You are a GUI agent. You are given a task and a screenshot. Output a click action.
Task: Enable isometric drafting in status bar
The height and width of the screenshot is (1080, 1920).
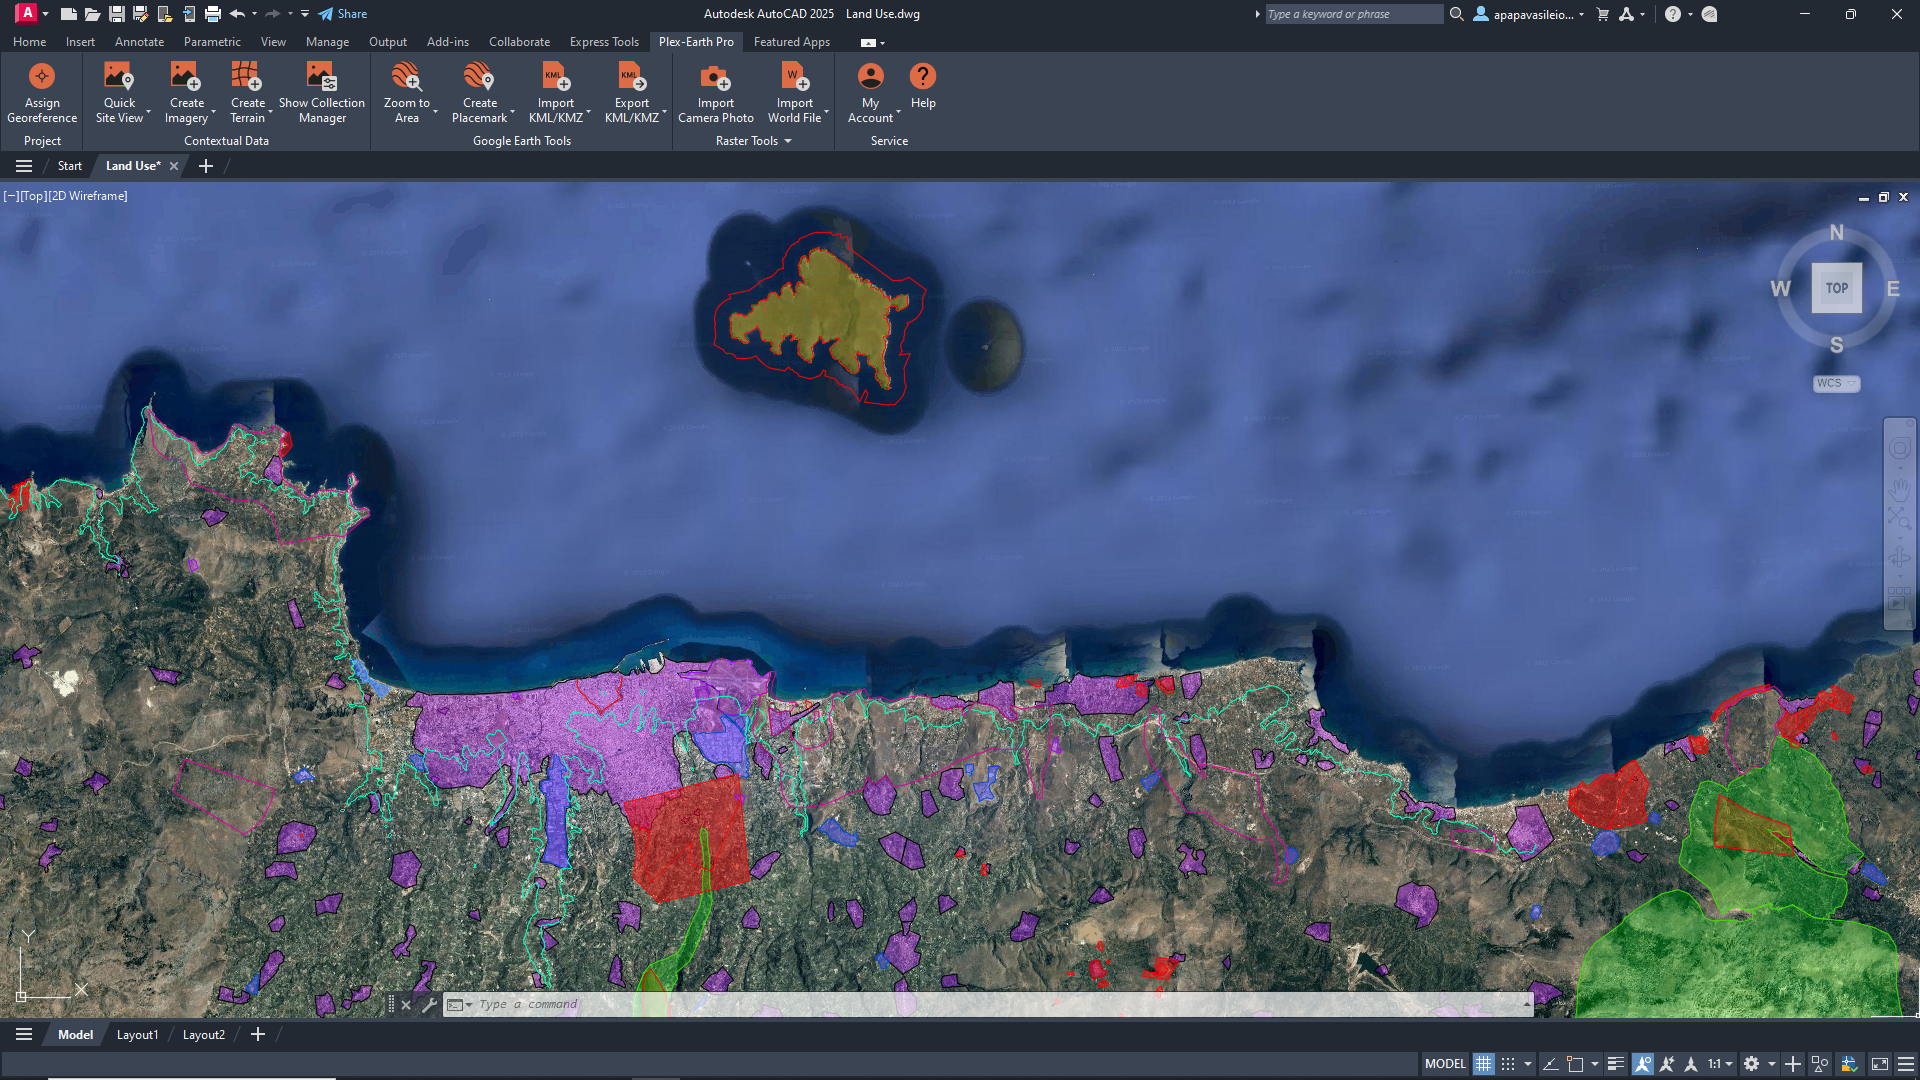tap(1575, 1063)
